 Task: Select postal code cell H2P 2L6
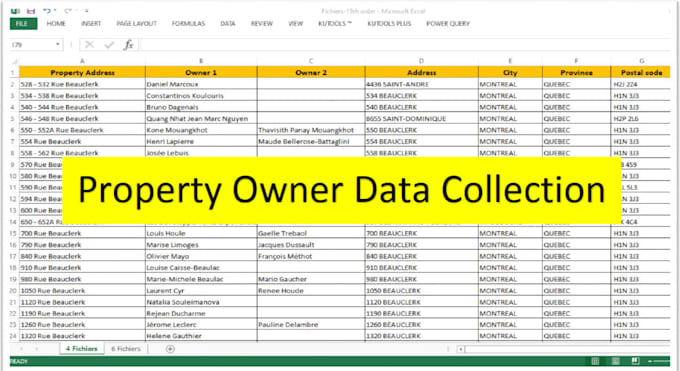pos(641,118)
